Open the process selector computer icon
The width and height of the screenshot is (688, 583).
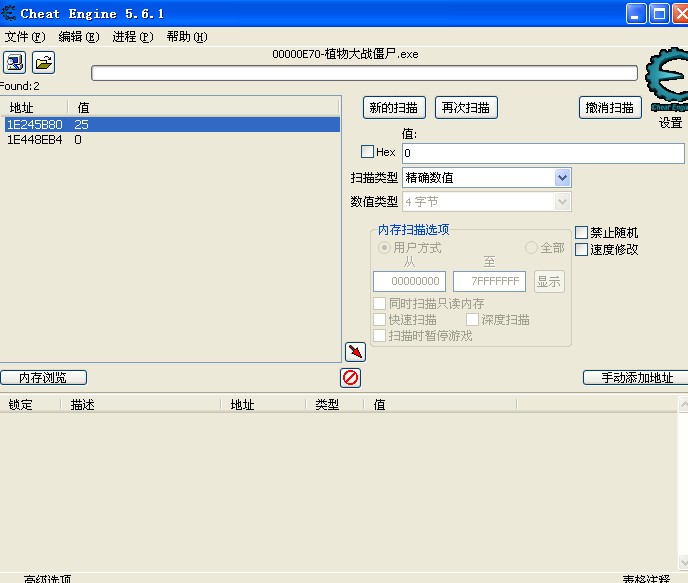point(14,62)
